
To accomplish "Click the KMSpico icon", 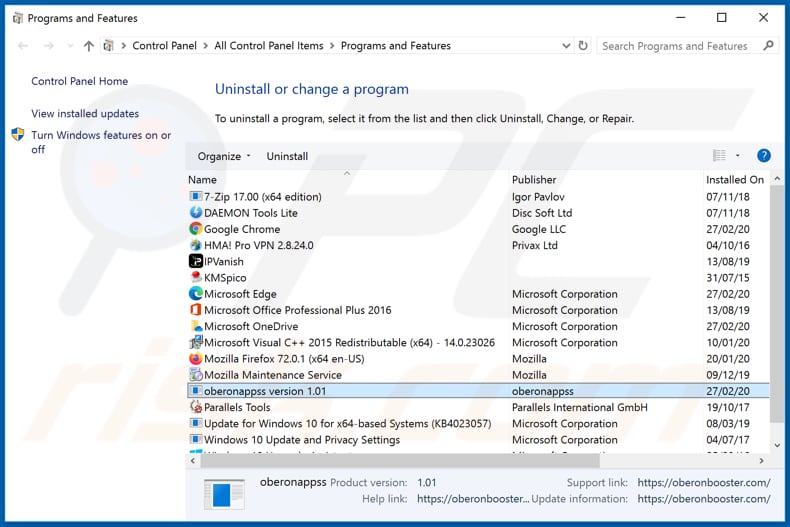I will point(195,277).
